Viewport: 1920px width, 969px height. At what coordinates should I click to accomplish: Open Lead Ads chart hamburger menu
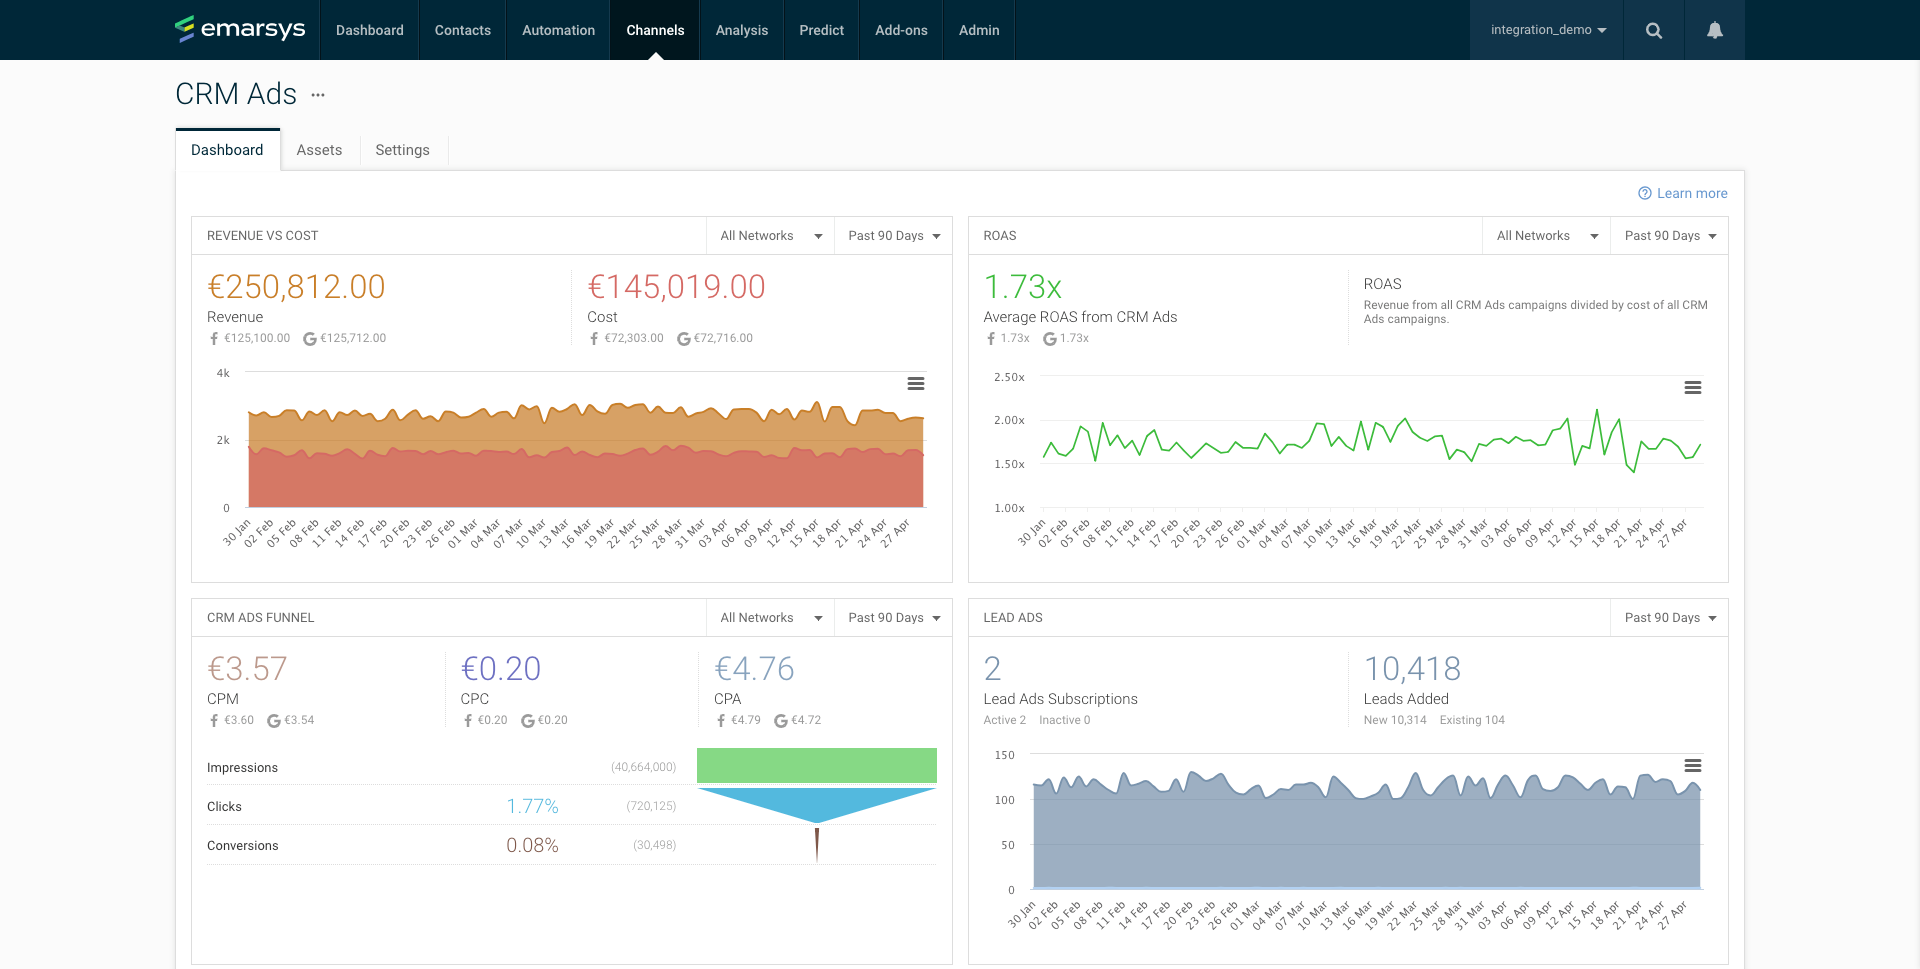1692,766
